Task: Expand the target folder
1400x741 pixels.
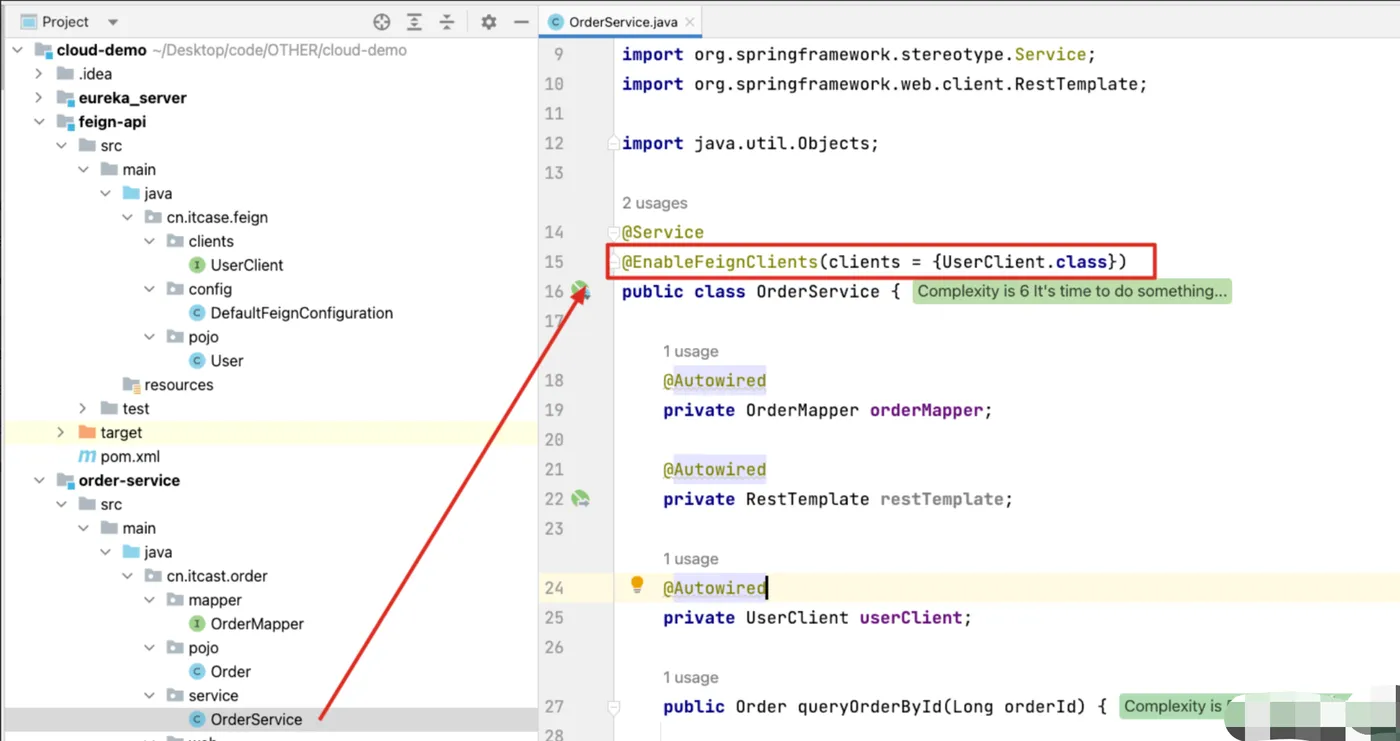Action: point(61,432)
